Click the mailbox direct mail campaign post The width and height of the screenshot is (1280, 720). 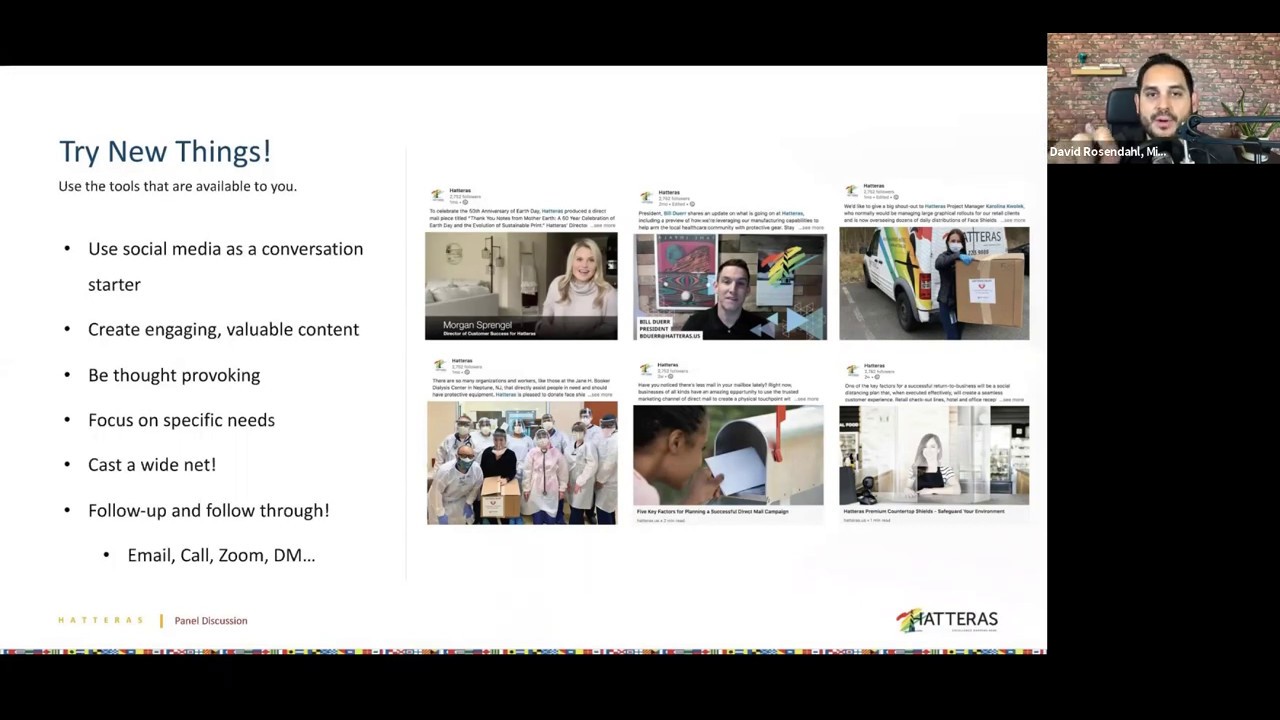(728, 455)
